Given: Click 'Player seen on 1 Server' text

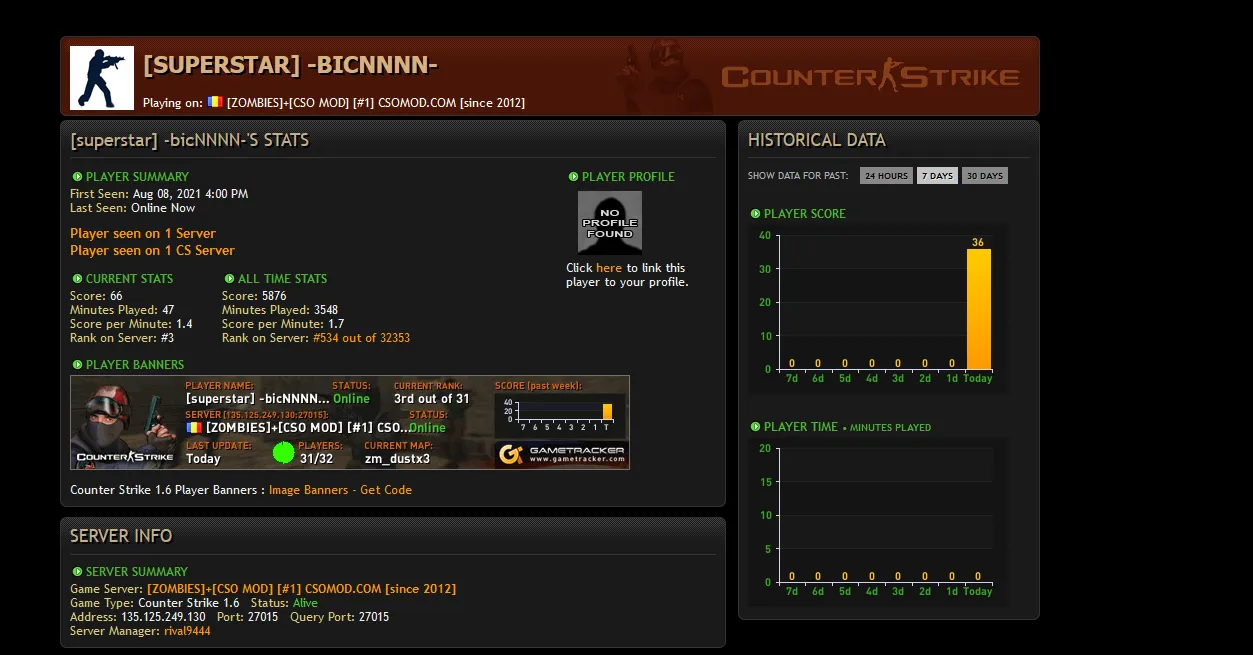Looking at the screenshot, I should pyautogui.click(x=143, y=233).
